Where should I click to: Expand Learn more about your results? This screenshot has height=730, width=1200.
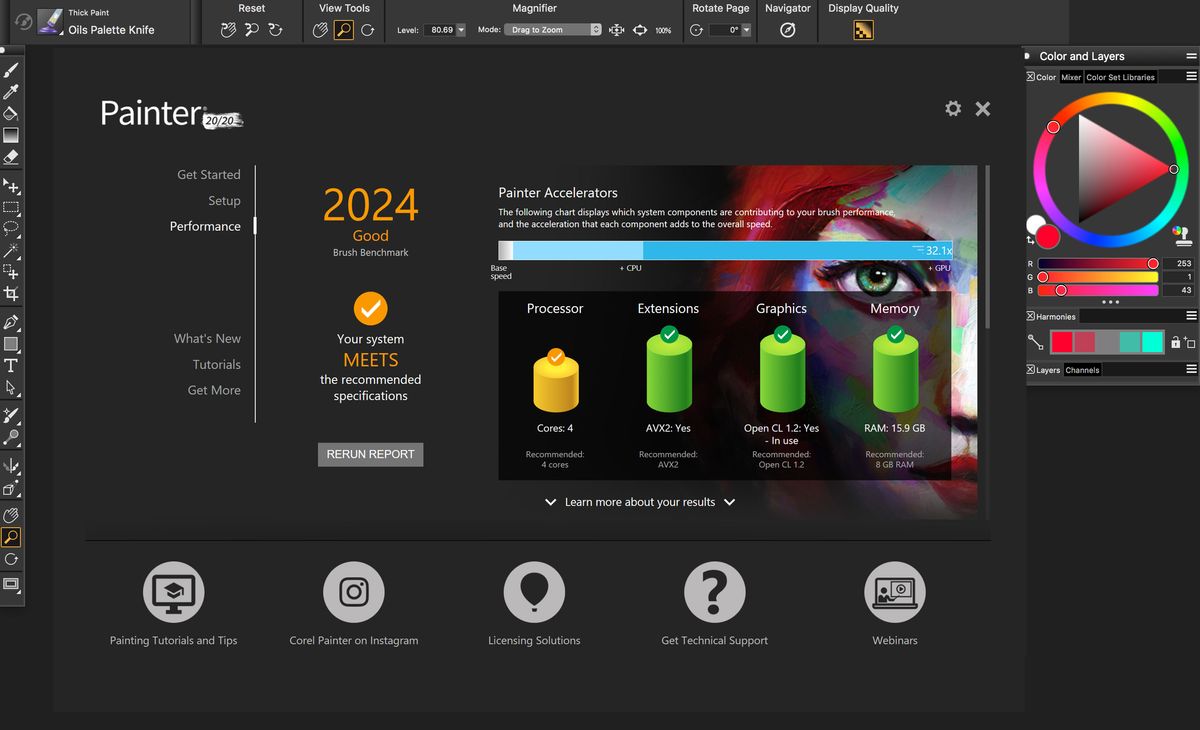(x=640, y=503)
